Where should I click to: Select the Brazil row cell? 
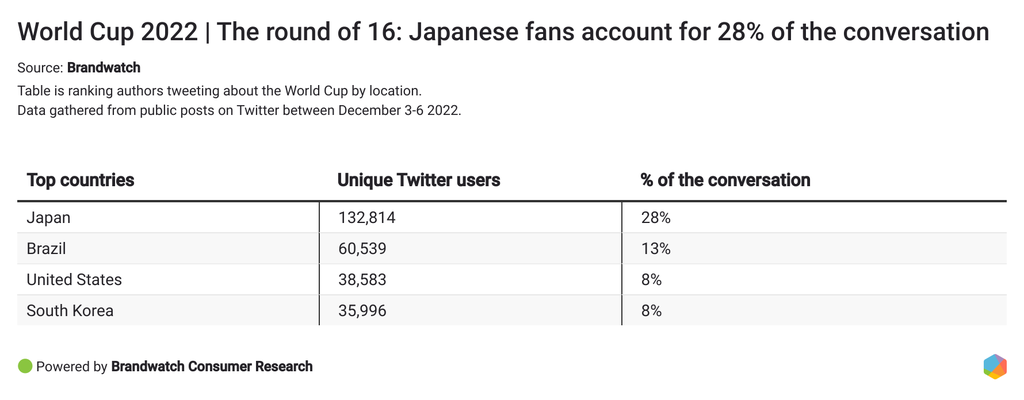click(x=46, y=248)
